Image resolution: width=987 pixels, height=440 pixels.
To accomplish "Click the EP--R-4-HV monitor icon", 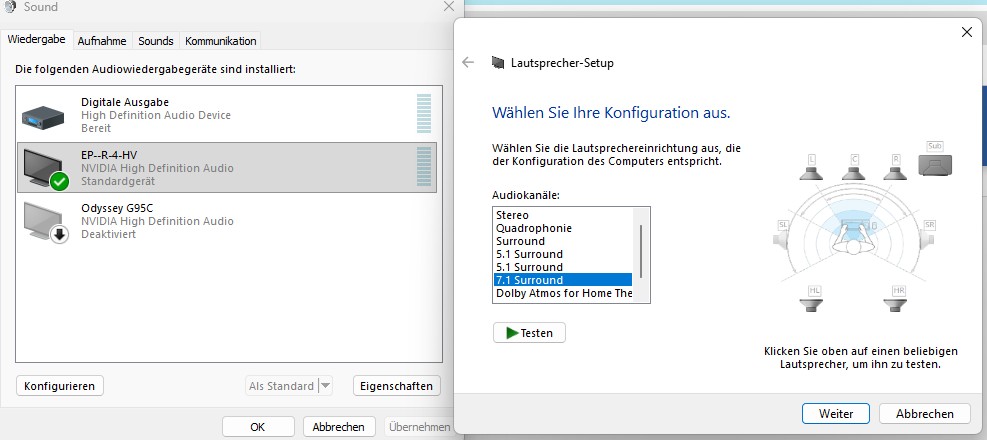I will pyautogui.click(x=45, y=169).
